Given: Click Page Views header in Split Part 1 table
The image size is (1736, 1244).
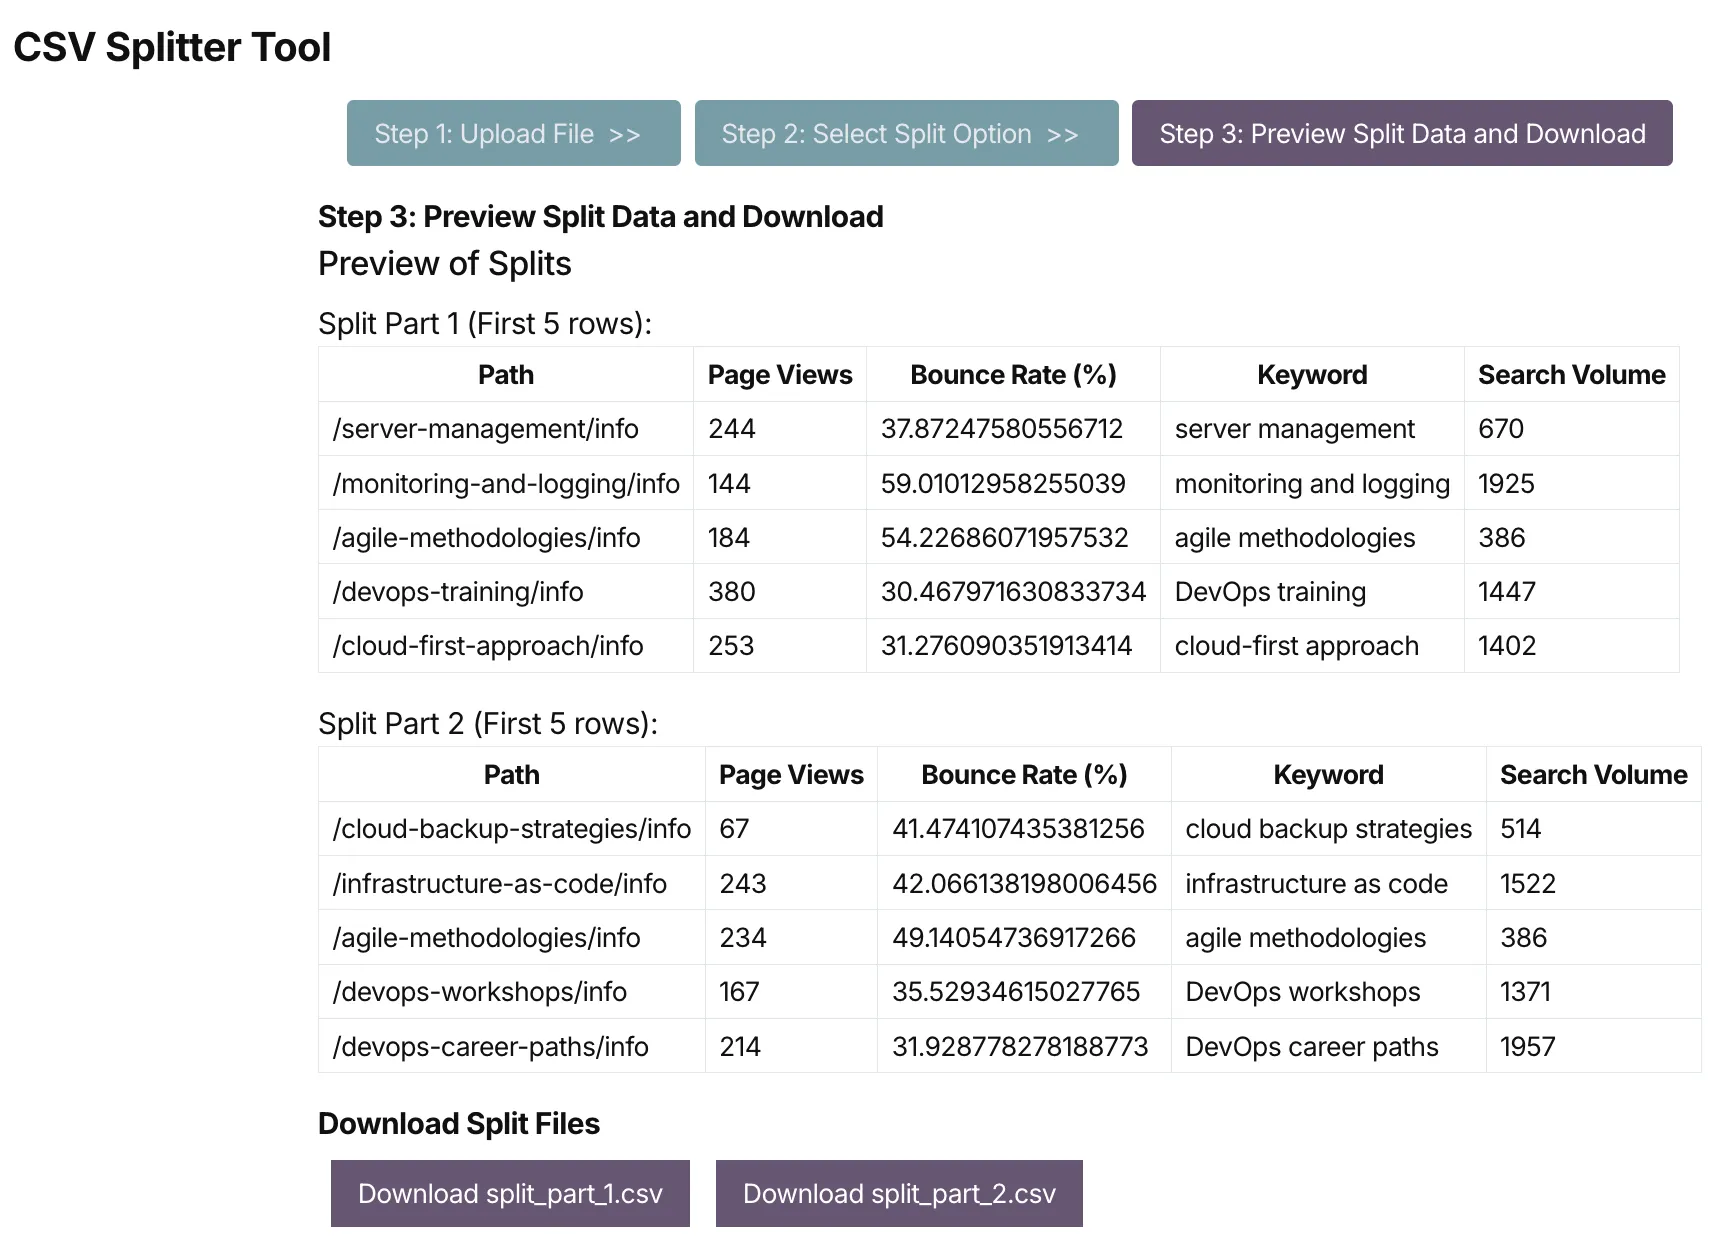Looking at the screenshot, I should 780,375.
